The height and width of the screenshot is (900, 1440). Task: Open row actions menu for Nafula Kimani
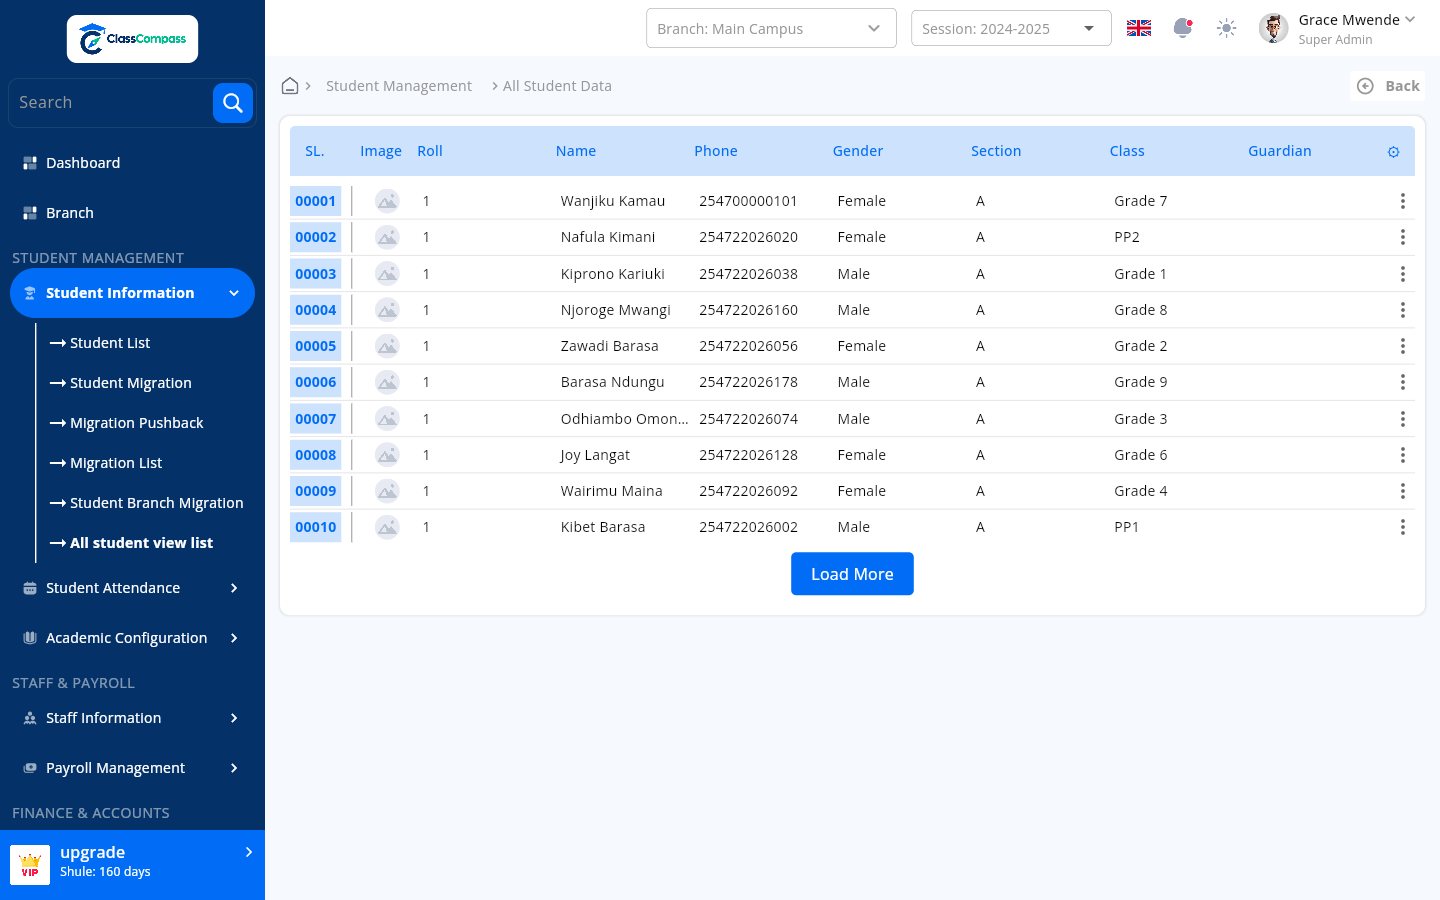[1403, 237]
